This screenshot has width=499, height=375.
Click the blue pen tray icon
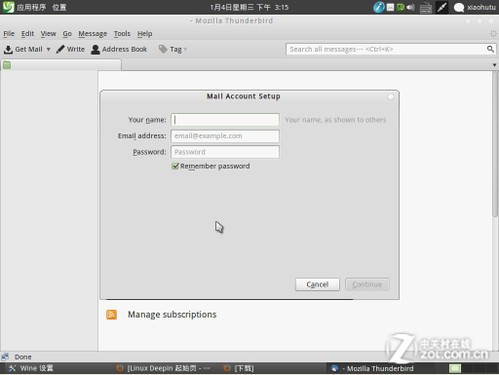pos(379,7)
